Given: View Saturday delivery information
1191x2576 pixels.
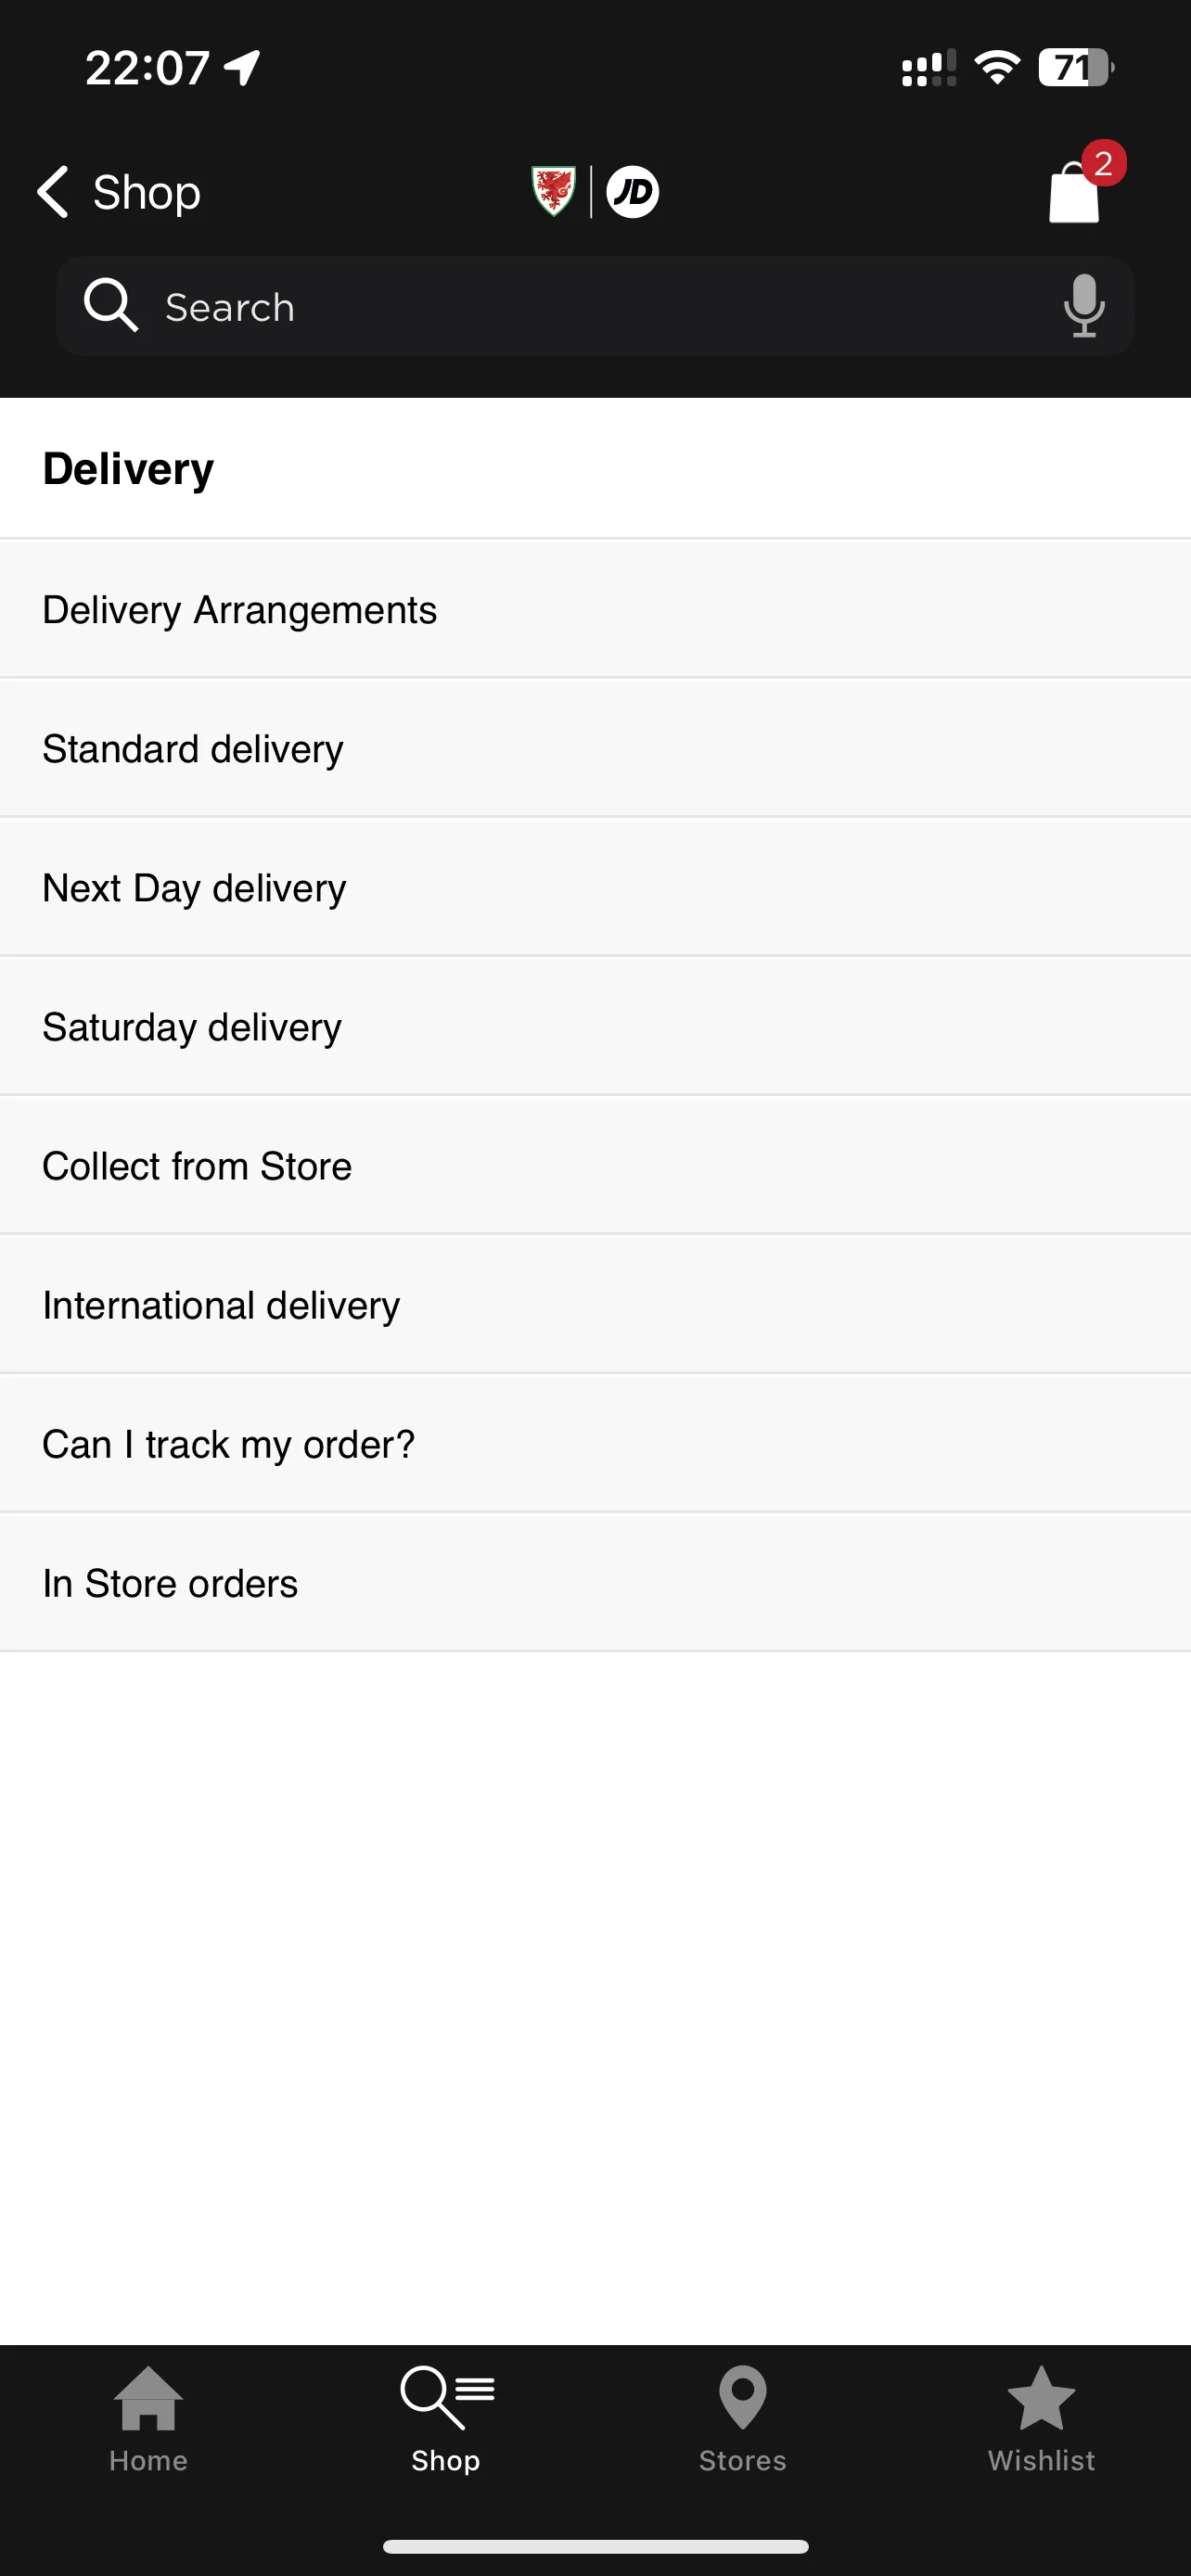Looking at the screenshot, I should [595, 1026].
